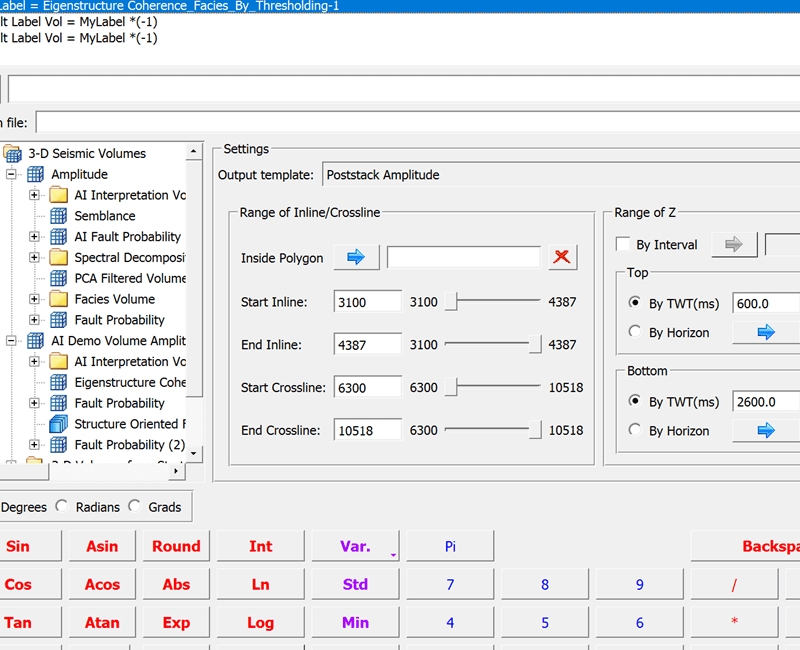Select the Semblance volume icon in tree
The height and width of the screenshot is (650, 800).
[x=58, y=216]
